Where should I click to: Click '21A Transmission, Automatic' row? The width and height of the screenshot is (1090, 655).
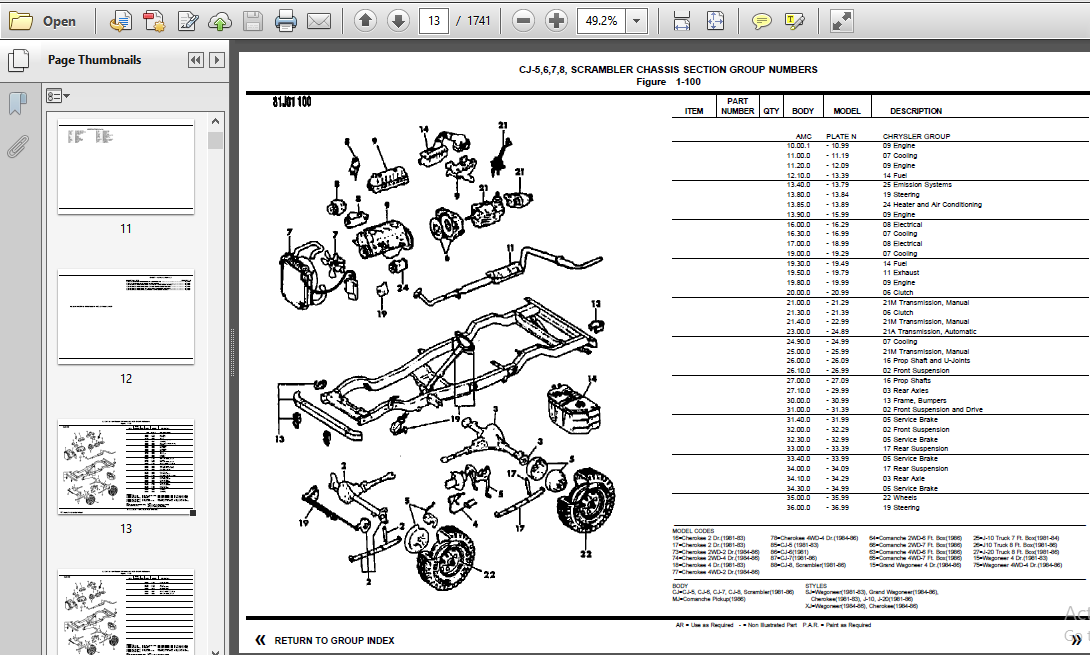(x=929, y=332)
